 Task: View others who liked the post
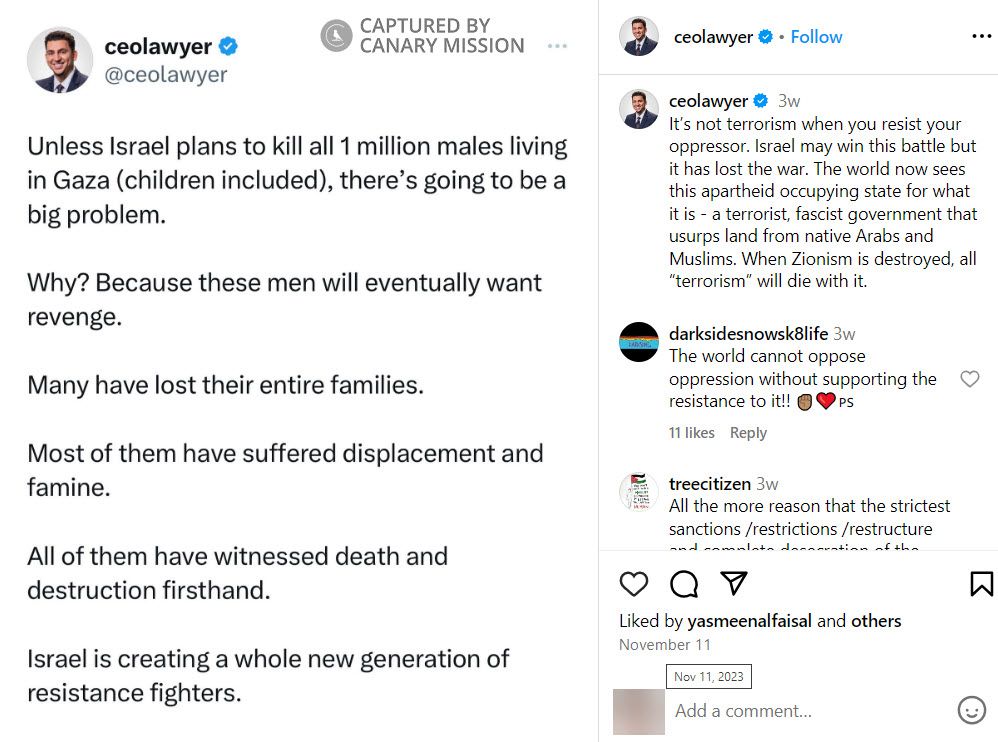point(876,620)
